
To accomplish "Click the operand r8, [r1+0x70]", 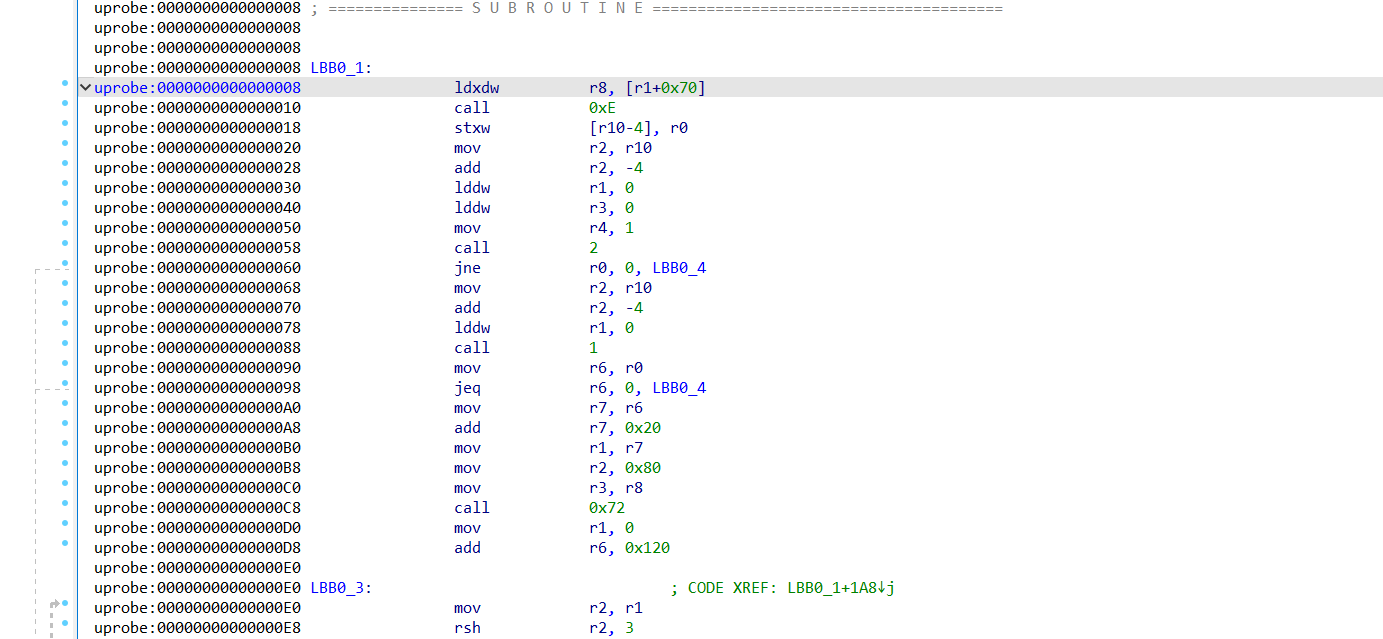I will pyautogui.click(x=647, y=88).
